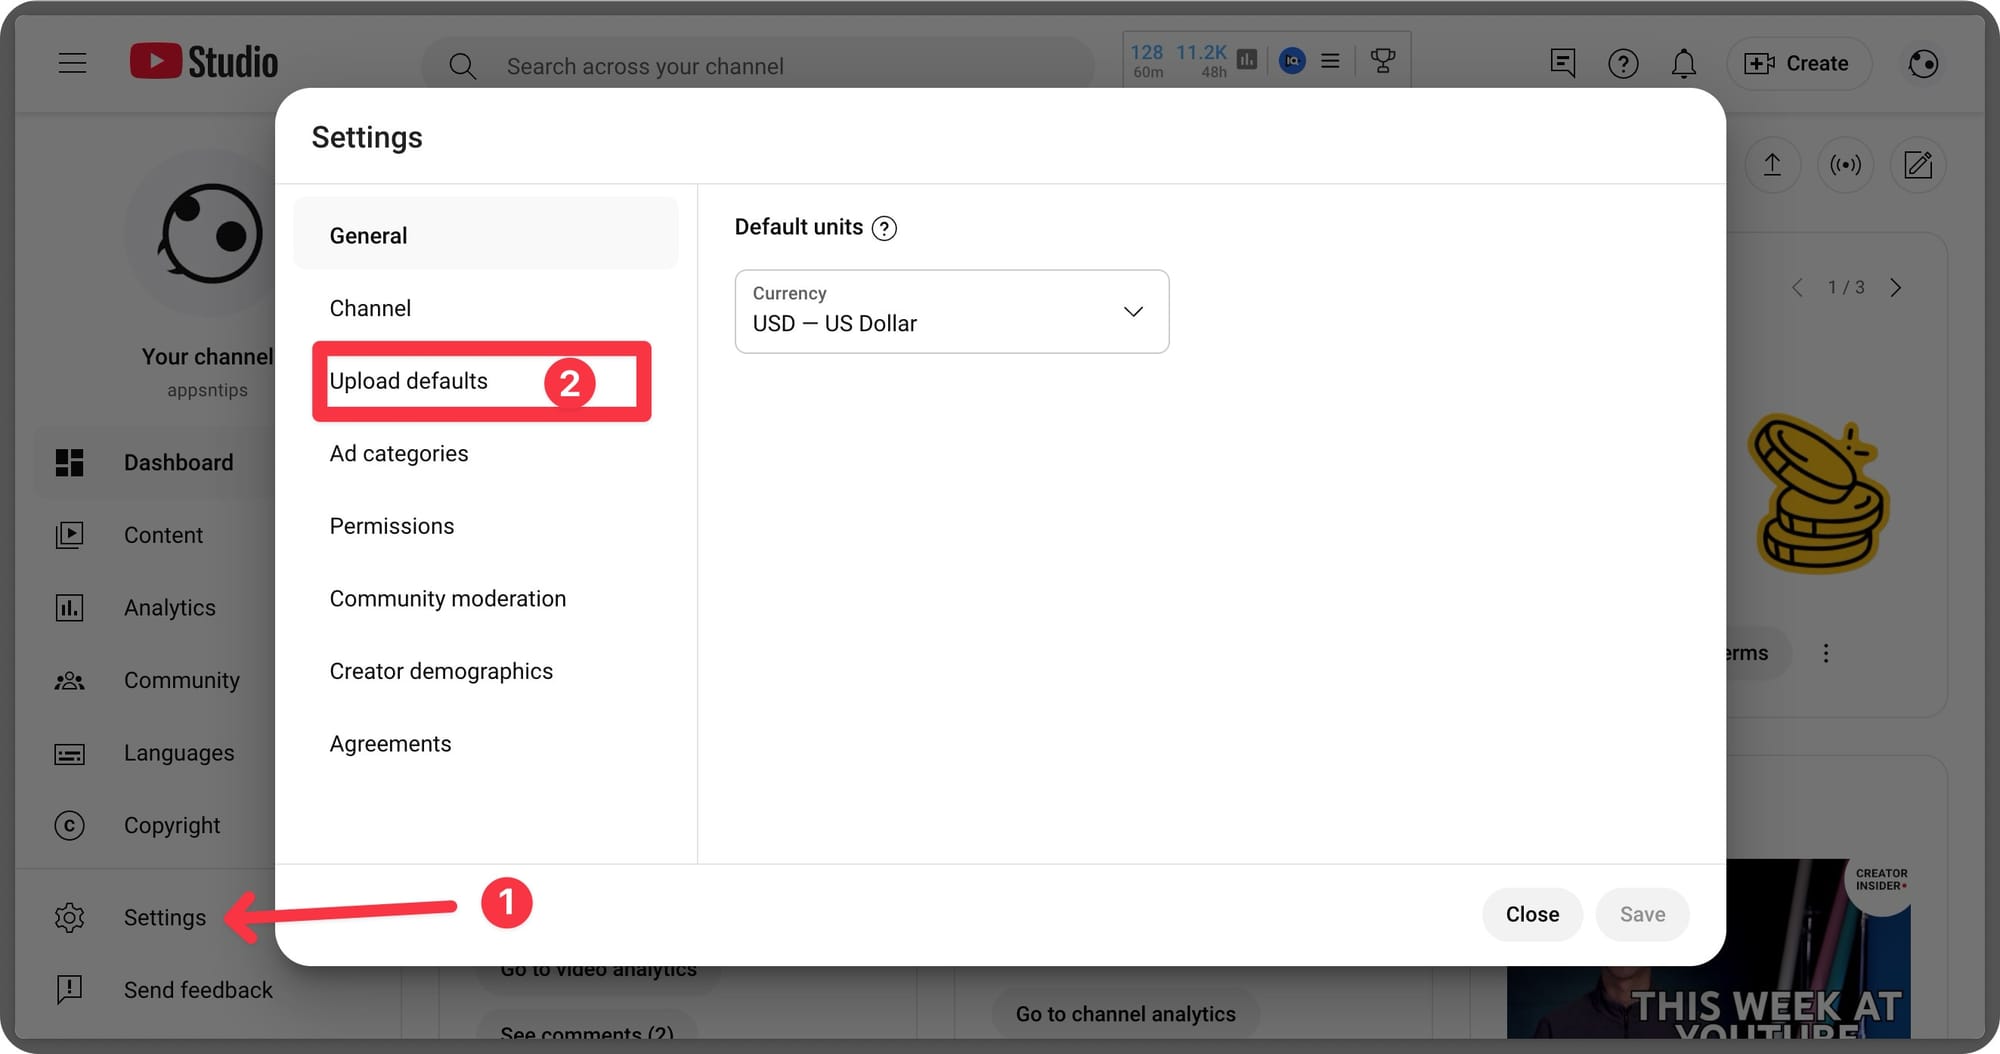Select the Analytics sidebar icon
Image resolution: width=2000 pixels, height=1054 pixels.
click(69, 607)
